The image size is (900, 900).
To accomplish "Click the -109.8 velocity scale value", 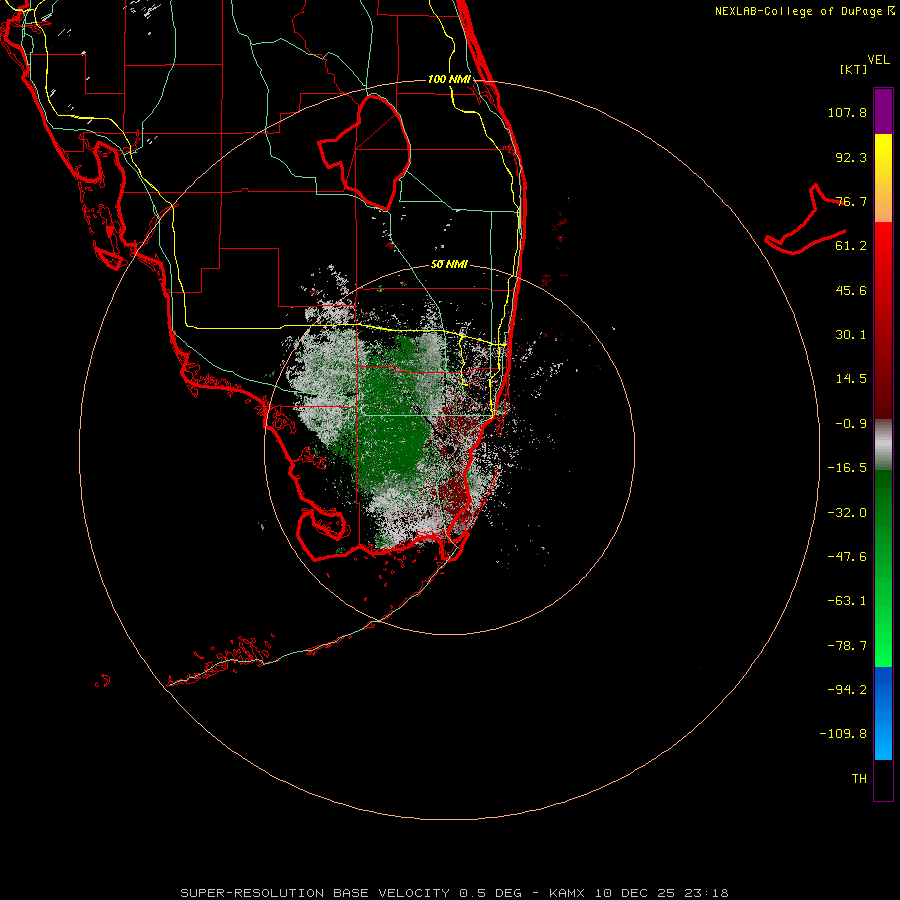I will click(x=843, y=734).
